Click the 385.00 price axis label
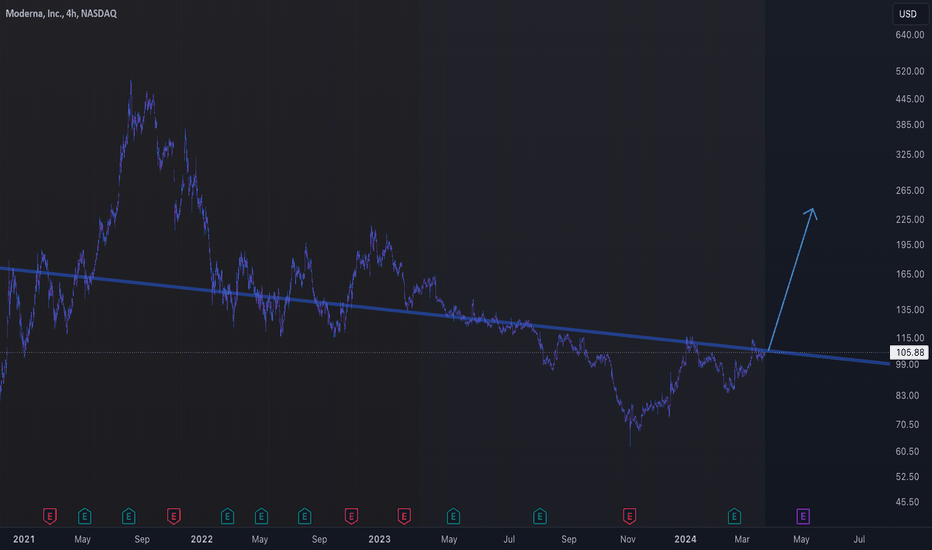Image resolution: width=932 pixels, height=550 pixels. (910, 125)
